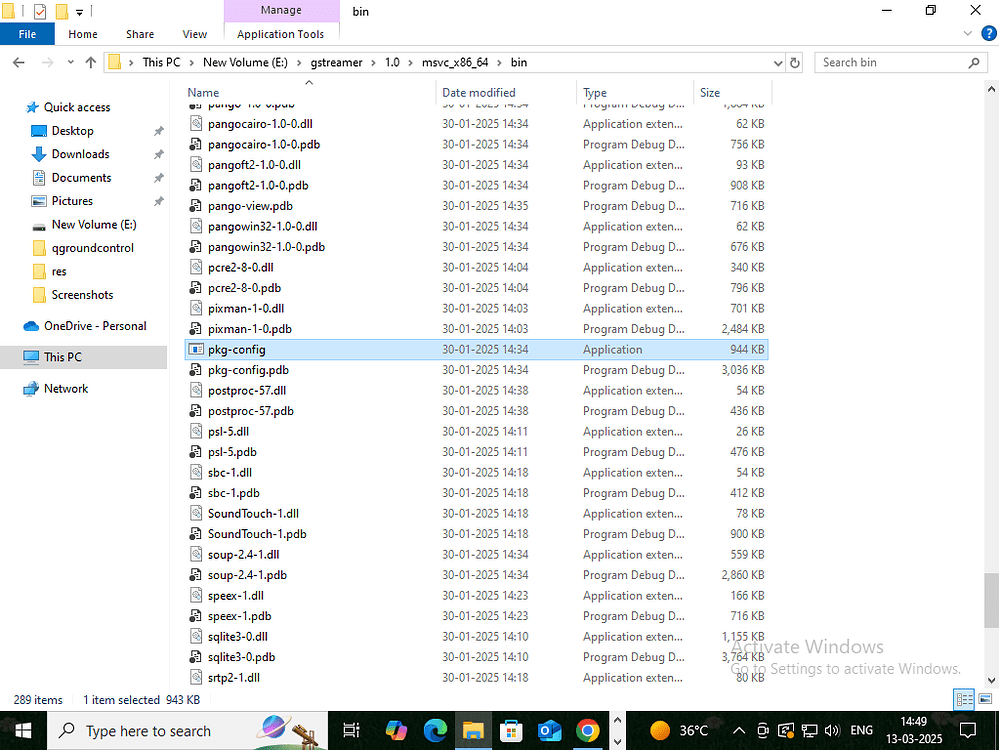Open the File menu

(x=27, y=33)
